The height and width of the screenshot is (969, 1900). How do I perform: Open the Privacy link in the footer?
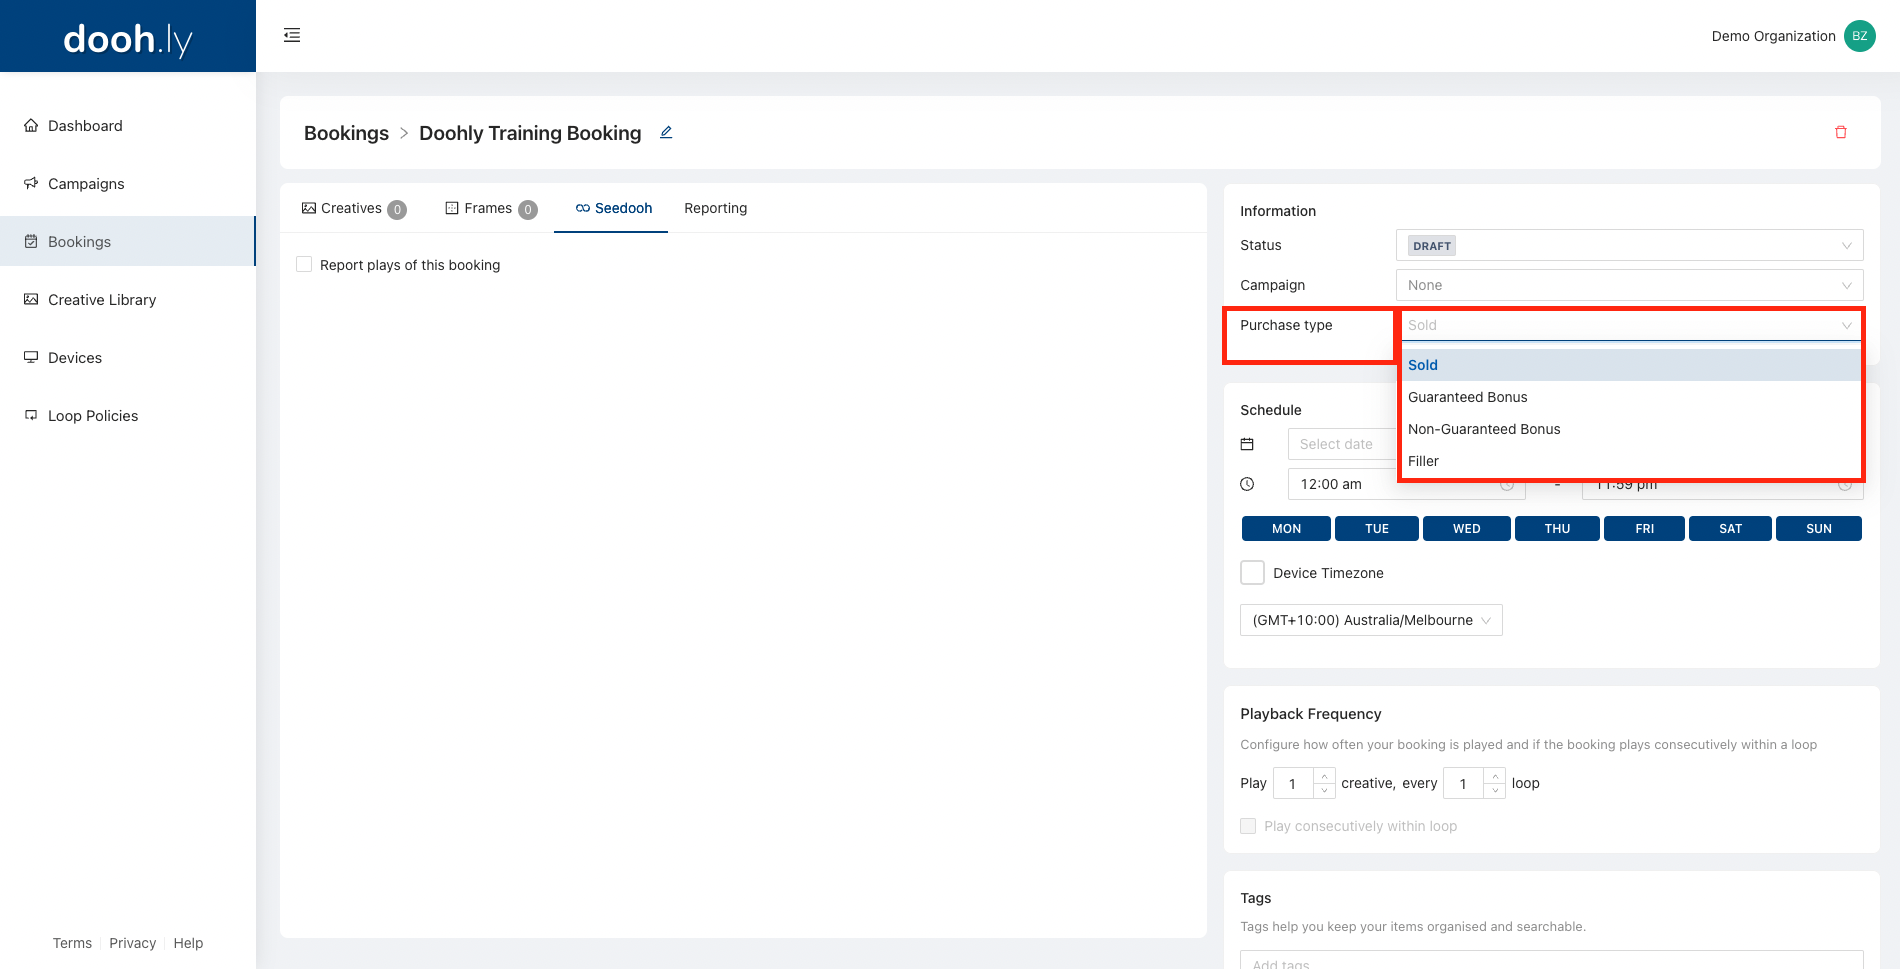tap(132, 943)
